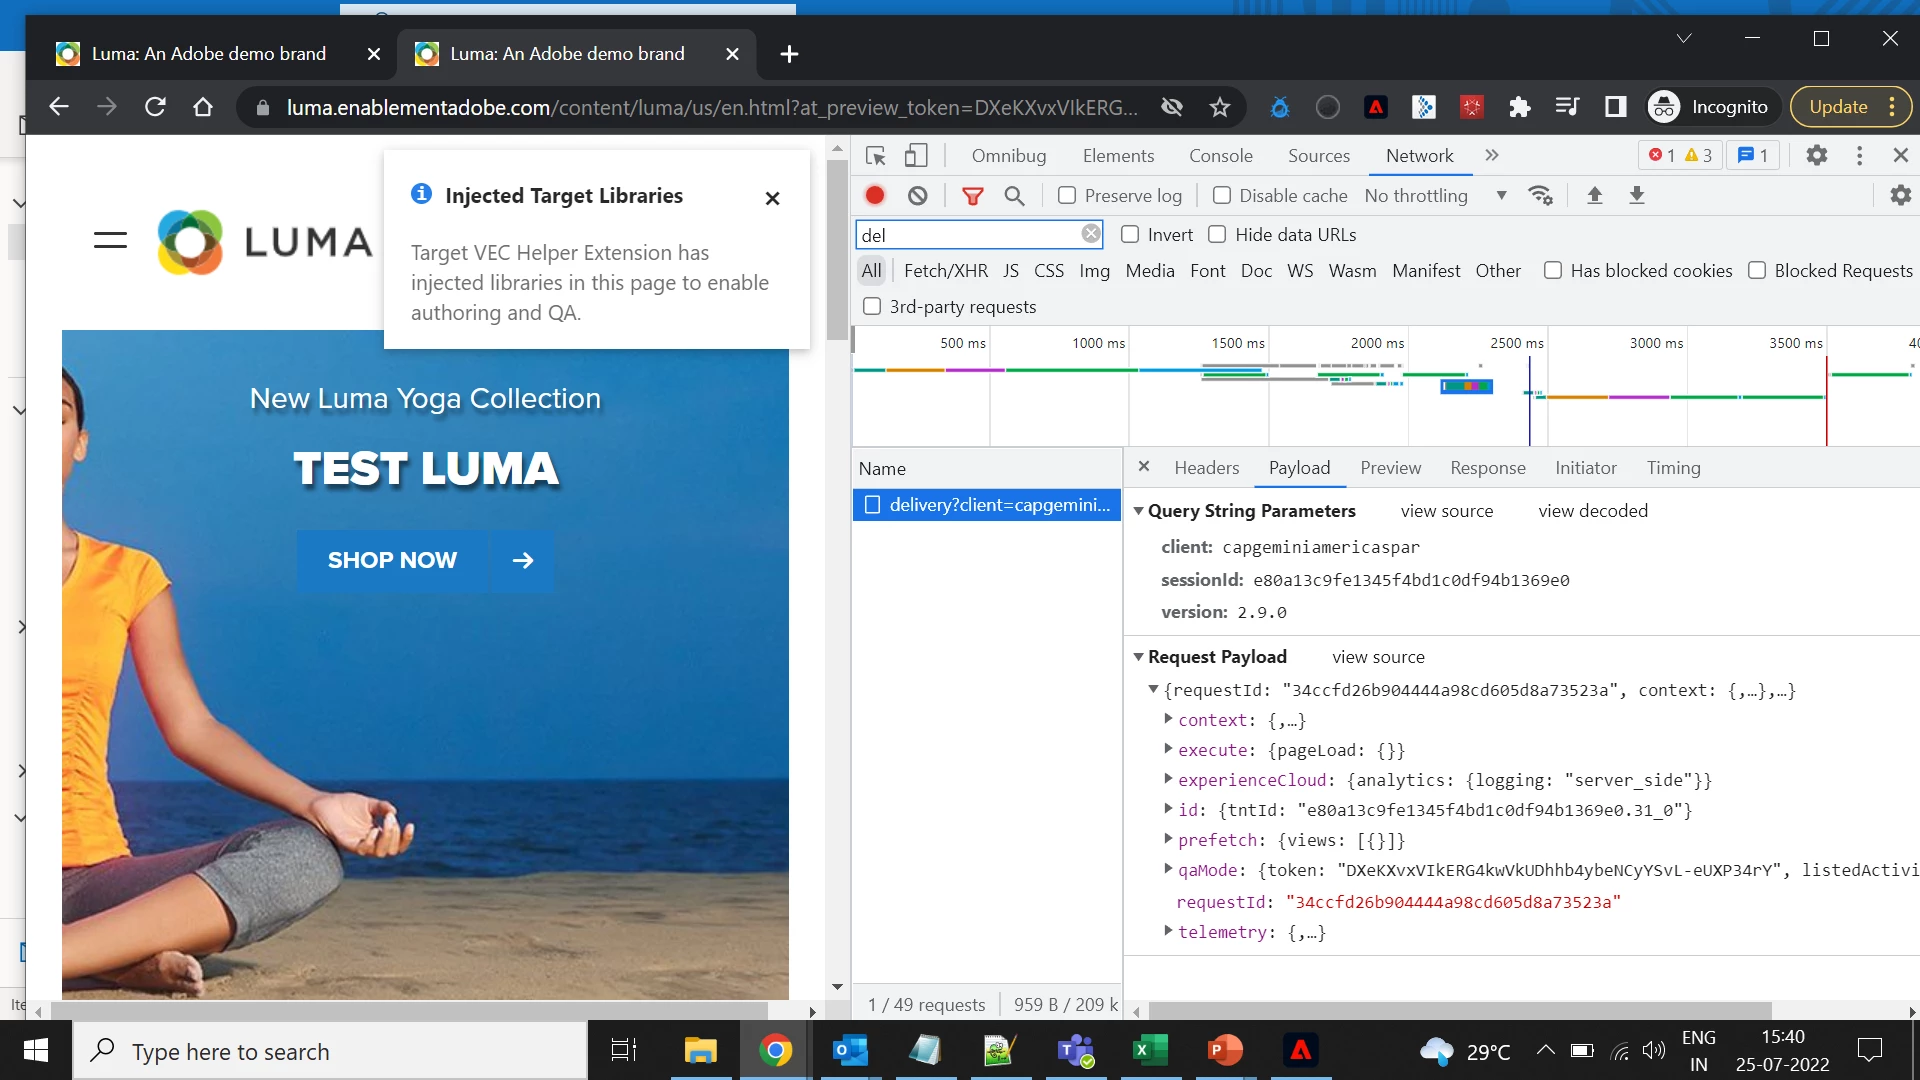The width and height of the screenshot is (1920, 1080).
Task: Click the record network log button
Action: 875,196
